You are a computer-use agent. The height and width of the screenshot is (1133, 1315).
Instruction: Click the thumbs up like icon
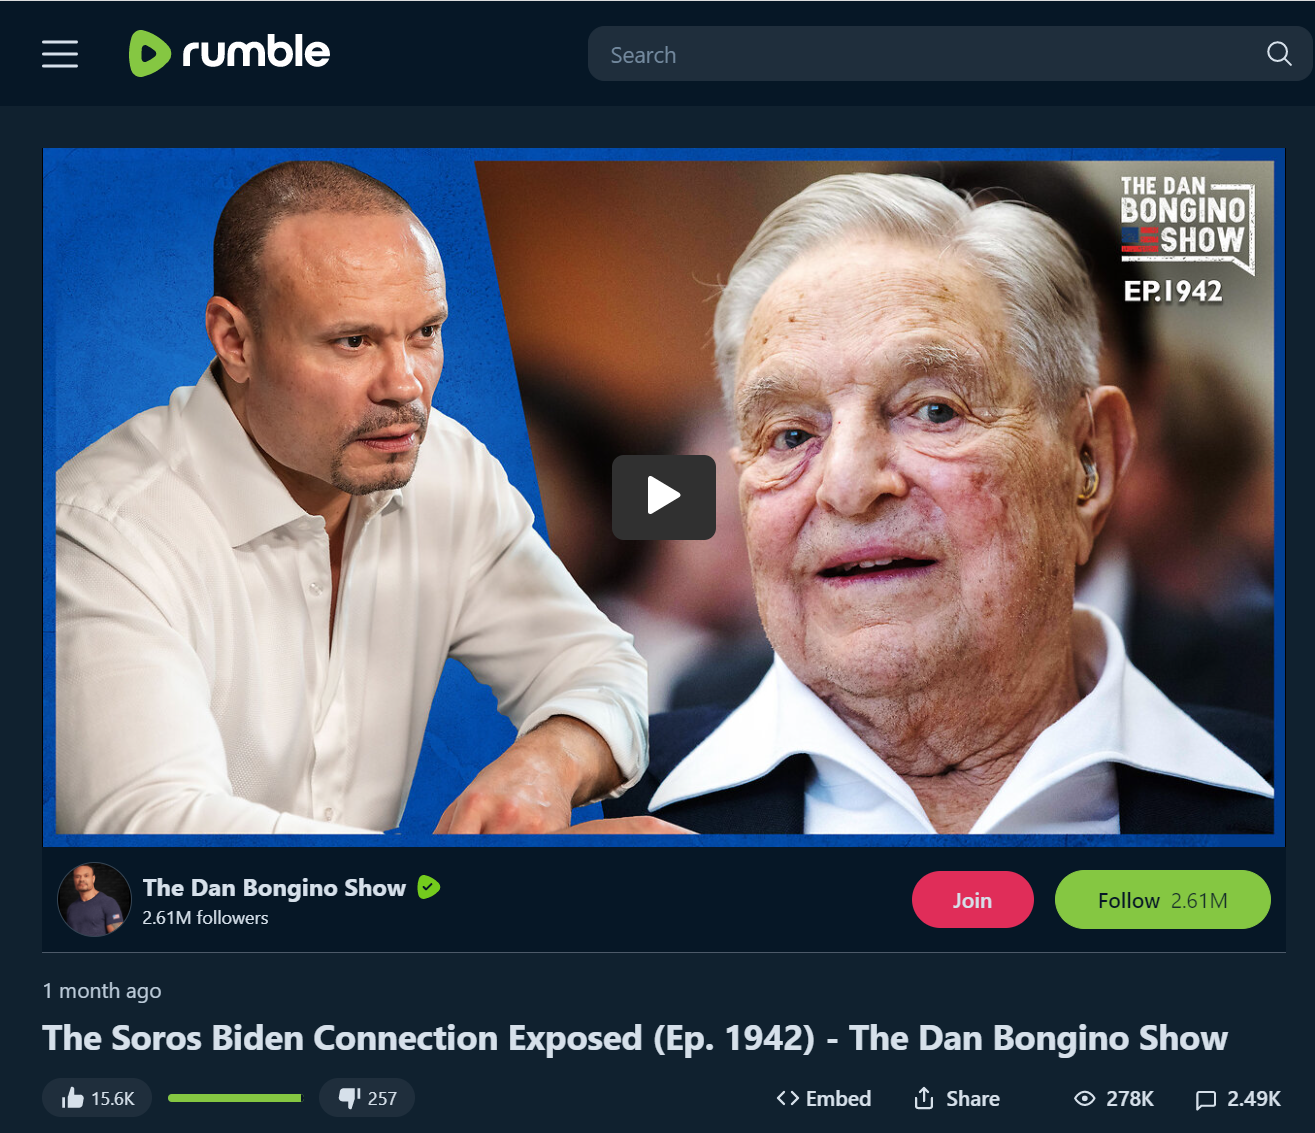pos(72,1099)
